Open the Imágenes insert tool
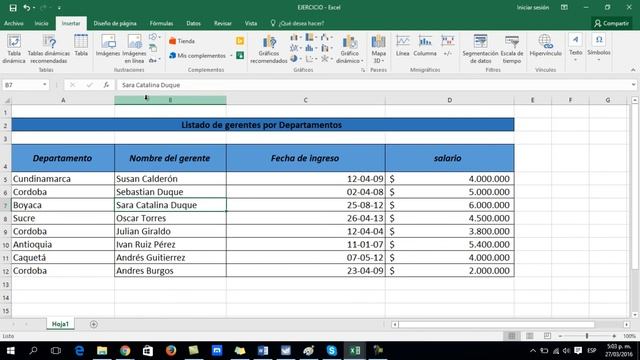640x360 pixels. pyautogui.click(x=108, y=46)
